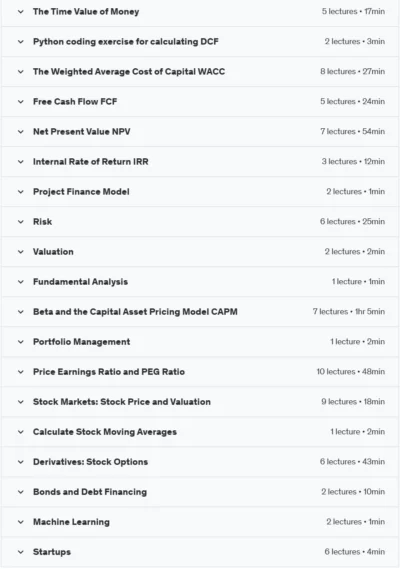Image resolution: width=400 pixels, height=569 pixels.
Task: Expand Price Earnings Ratio and PEG Ratio
Action: [200, 372]
